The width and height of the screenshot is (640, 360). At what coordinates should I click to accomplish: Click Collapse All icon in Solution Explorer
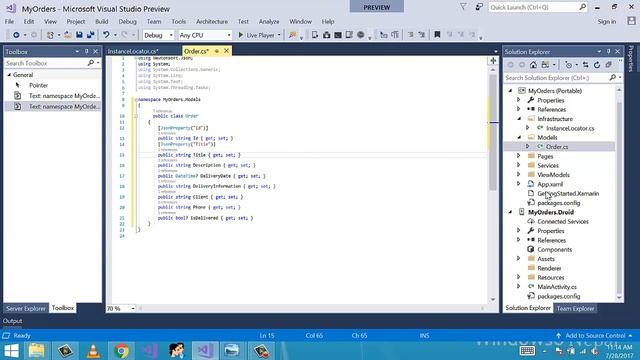(608, 65)
